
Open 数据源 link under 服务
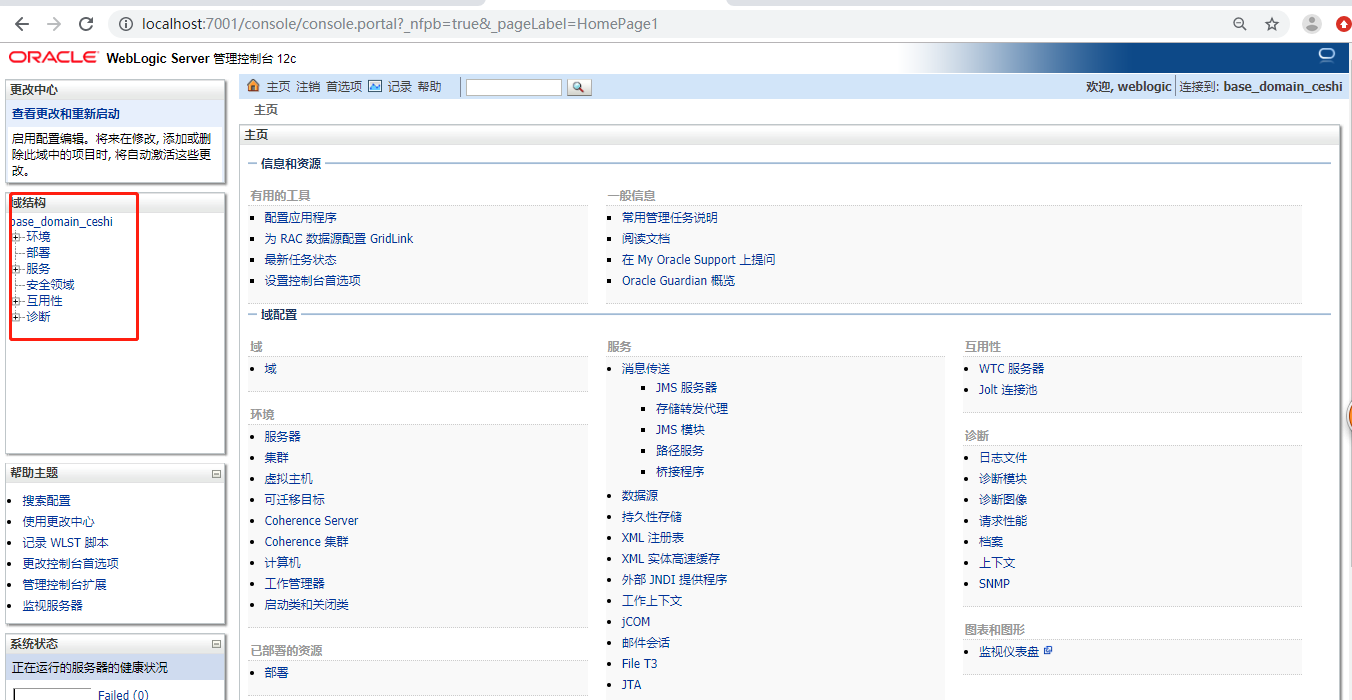tap(640, 496)
